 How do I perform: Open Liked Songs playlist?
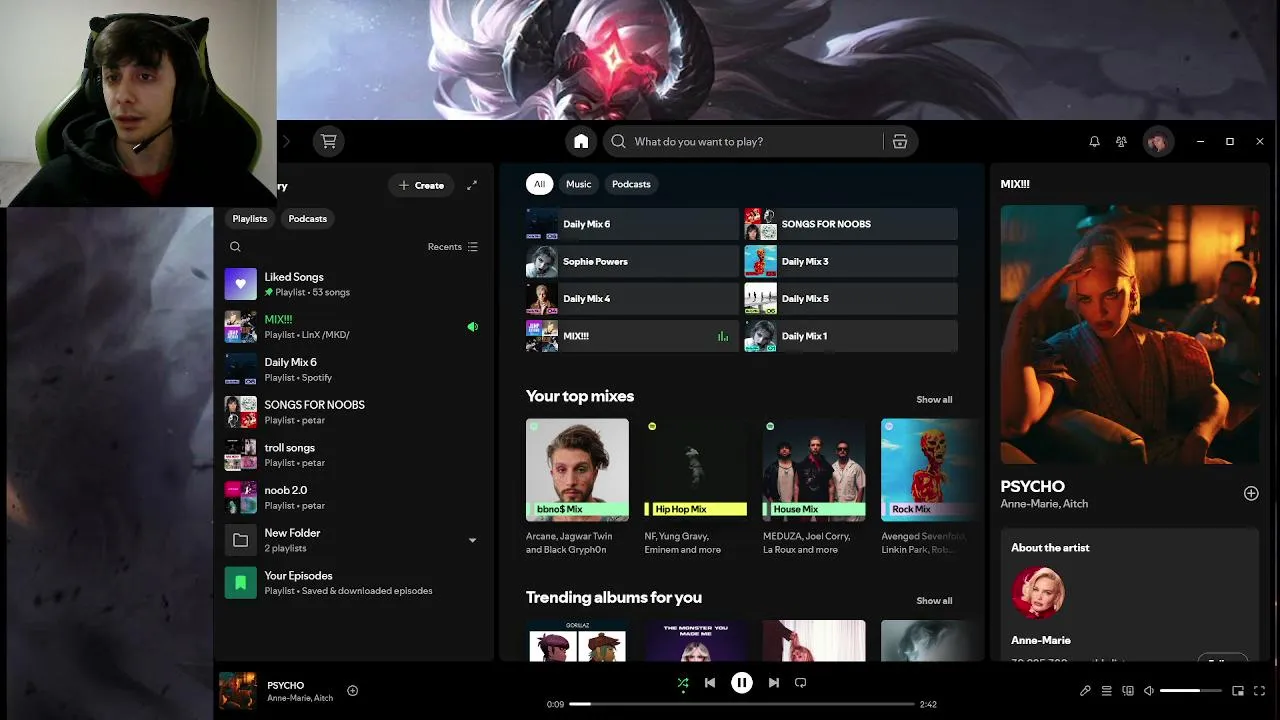pyautogui.click(x=352, y=284)
